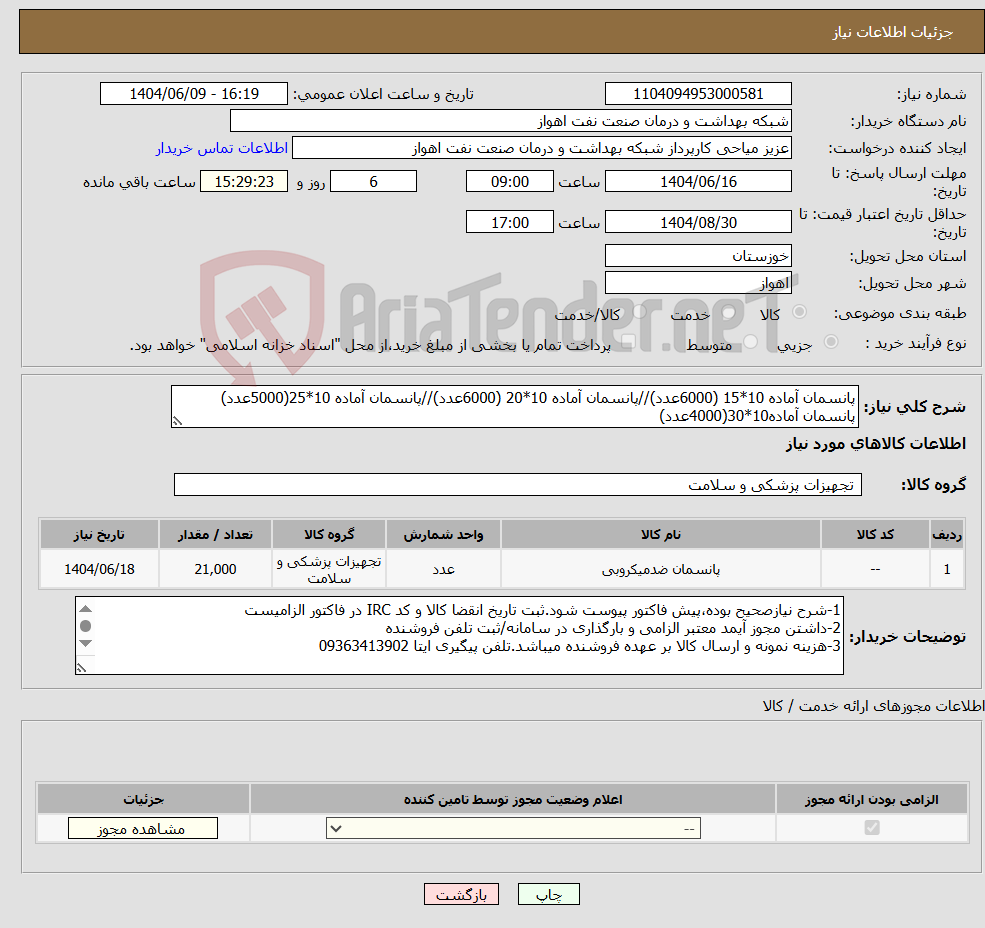
Task: Click resize handle of general description box
Action: [177, 421]
